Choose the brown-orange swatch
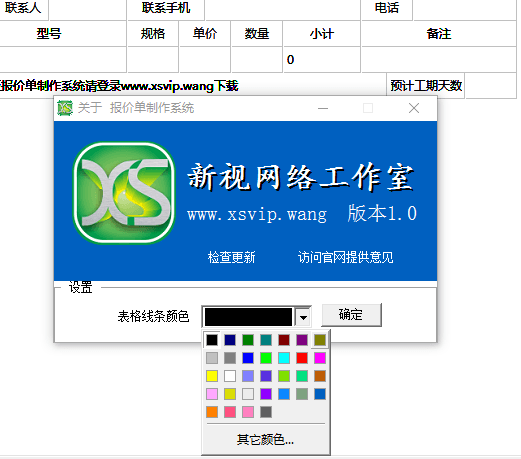Viewport: 521px width, 459px height. [320, 376]
